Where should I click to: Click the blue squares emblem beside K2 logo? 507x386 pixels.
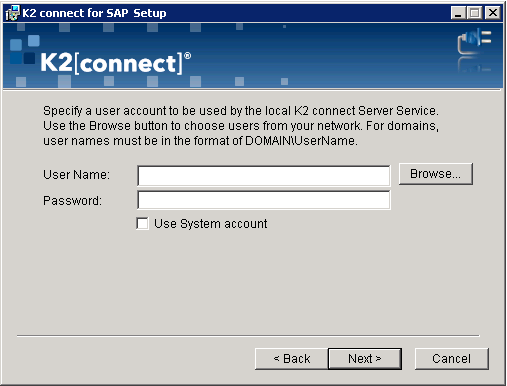pos(25,50)
